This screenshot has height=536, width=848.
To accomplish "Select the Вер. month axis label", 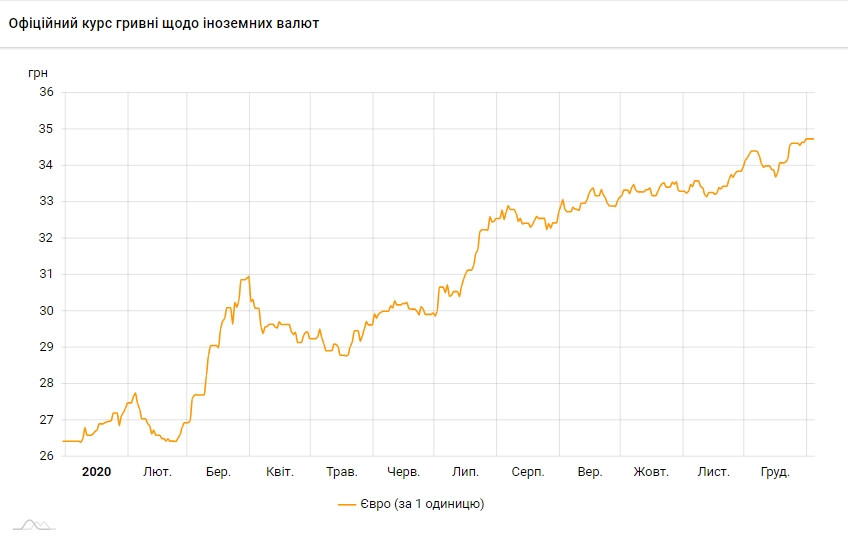I will click(x=589, y=472).
